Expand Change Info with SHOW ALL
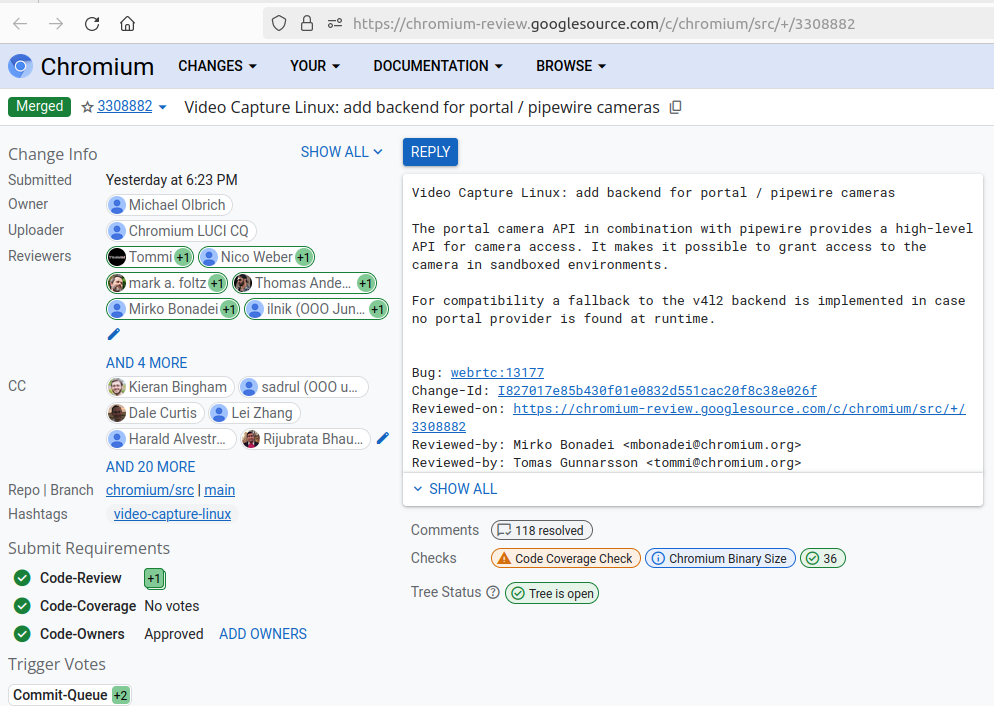 [x=342, y=152]
